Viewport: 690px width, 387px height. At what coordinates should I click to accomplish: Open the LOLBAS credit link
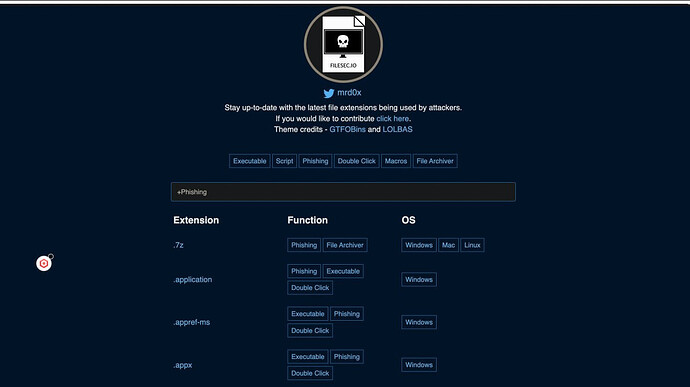coord(397,129)
